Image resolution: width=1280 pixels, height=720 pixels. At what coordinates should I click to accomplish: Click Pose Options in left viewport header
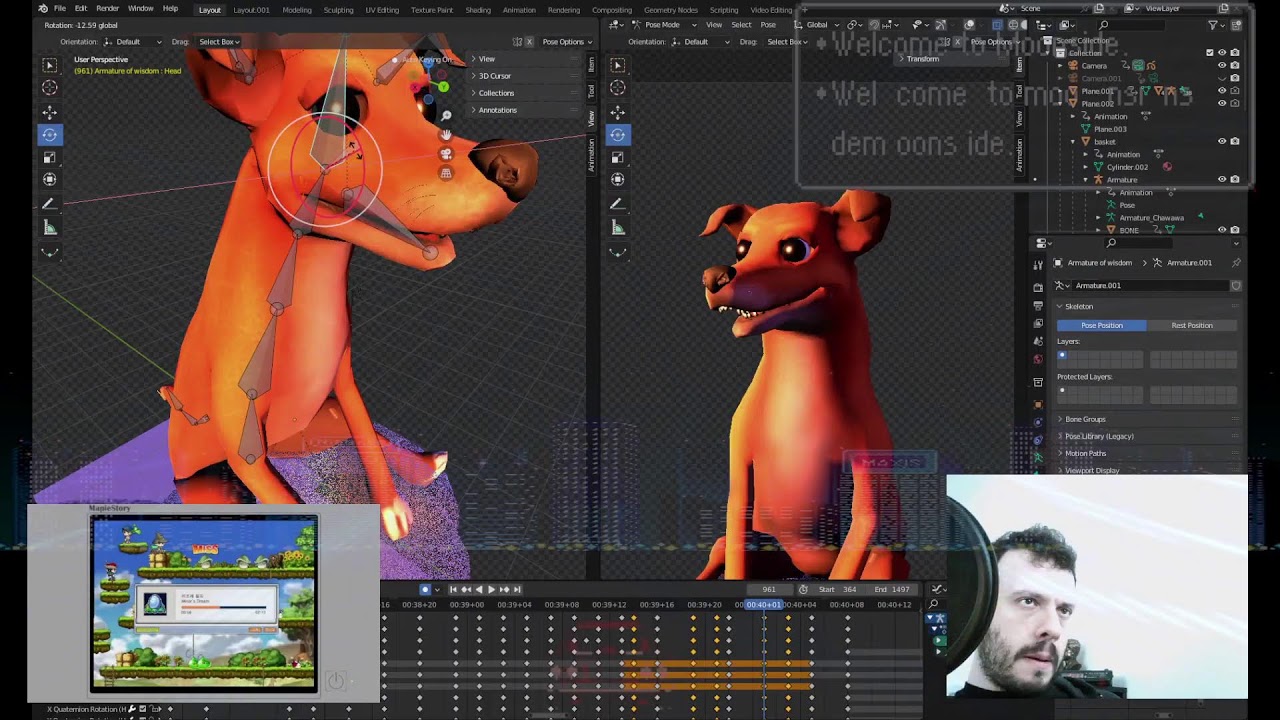click(566, 42)
